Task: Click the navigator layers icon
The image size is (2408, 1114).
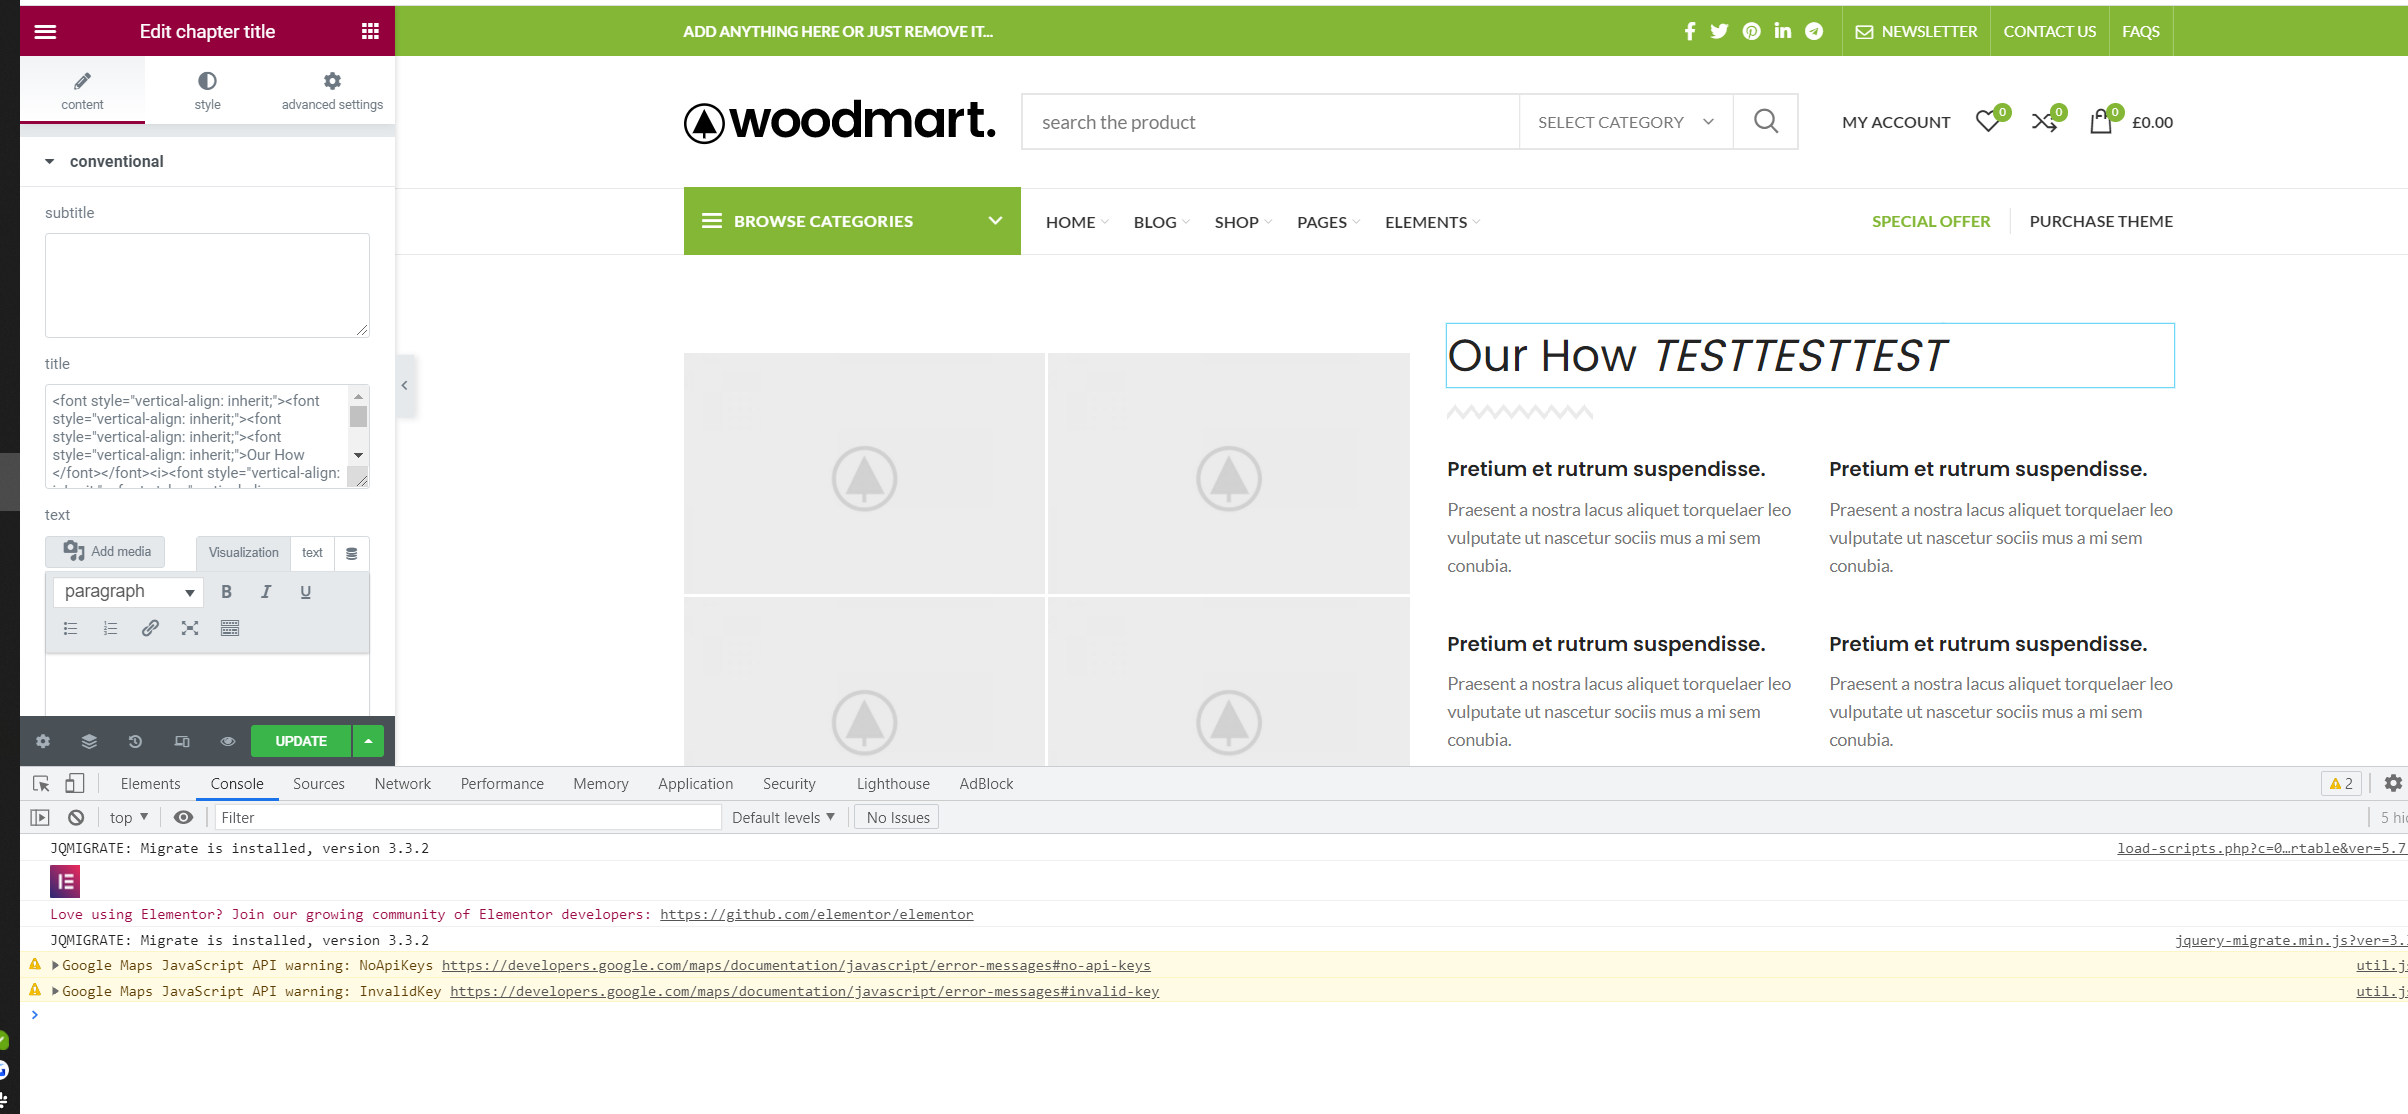Action: [89, 741]
